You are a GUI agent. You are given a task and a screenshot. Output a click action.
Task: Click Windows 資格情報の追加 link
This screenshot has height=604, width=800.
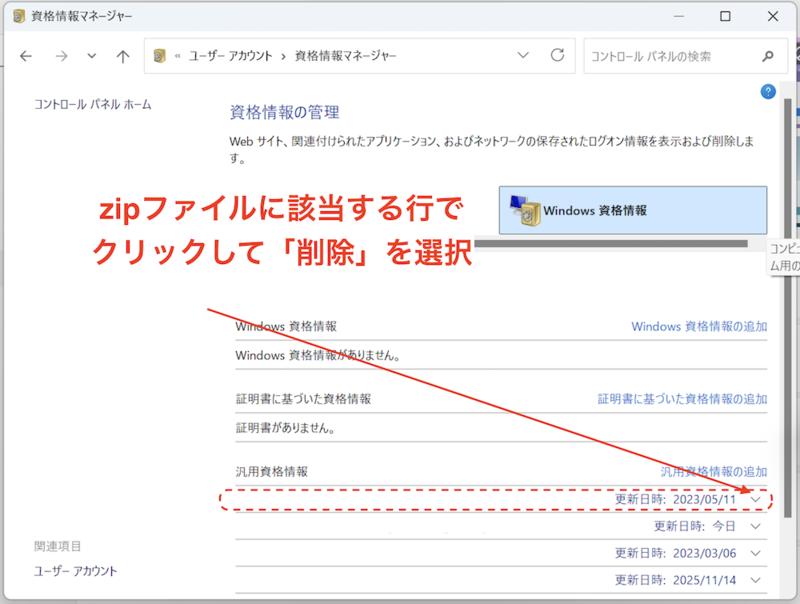699,326
